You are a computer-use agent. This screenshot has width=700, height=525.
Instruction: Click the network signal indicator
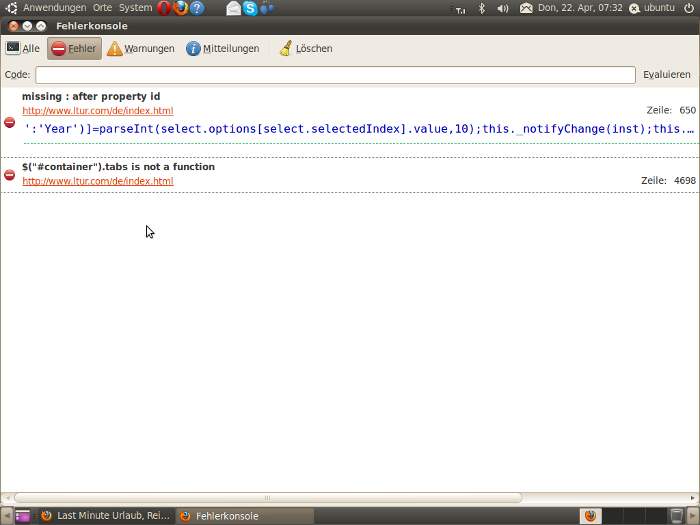point(461,9)
